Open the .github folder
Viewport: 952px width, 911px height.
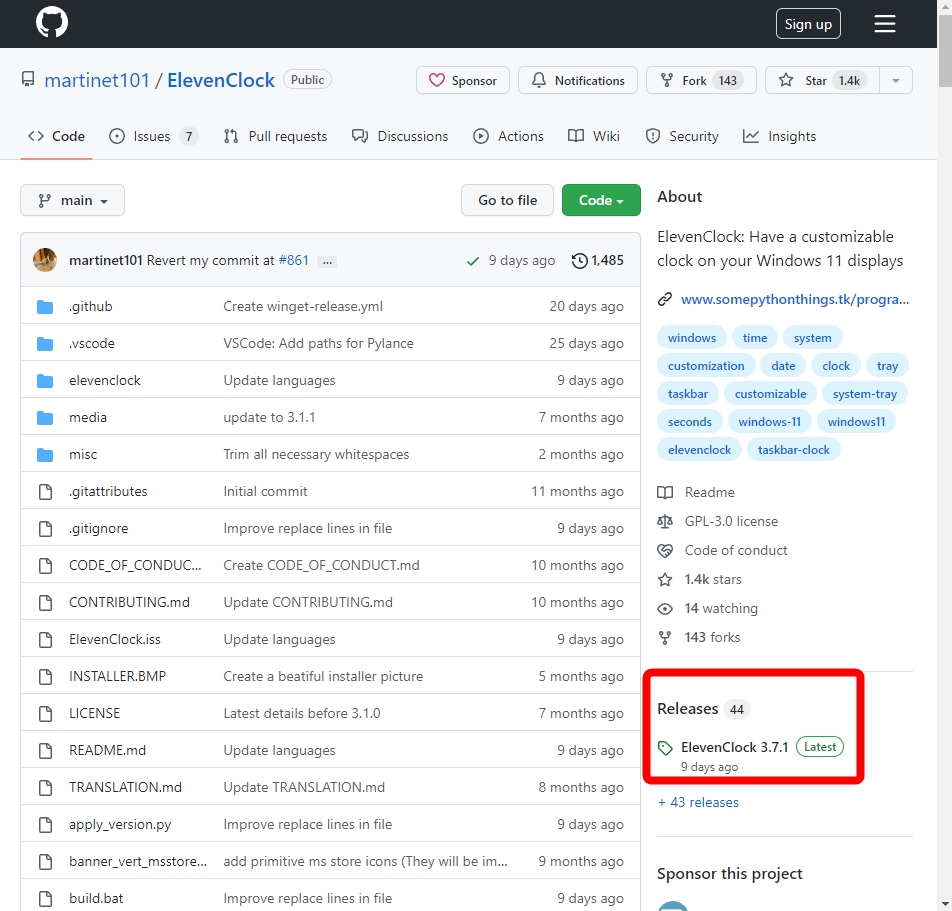(91, 306)
